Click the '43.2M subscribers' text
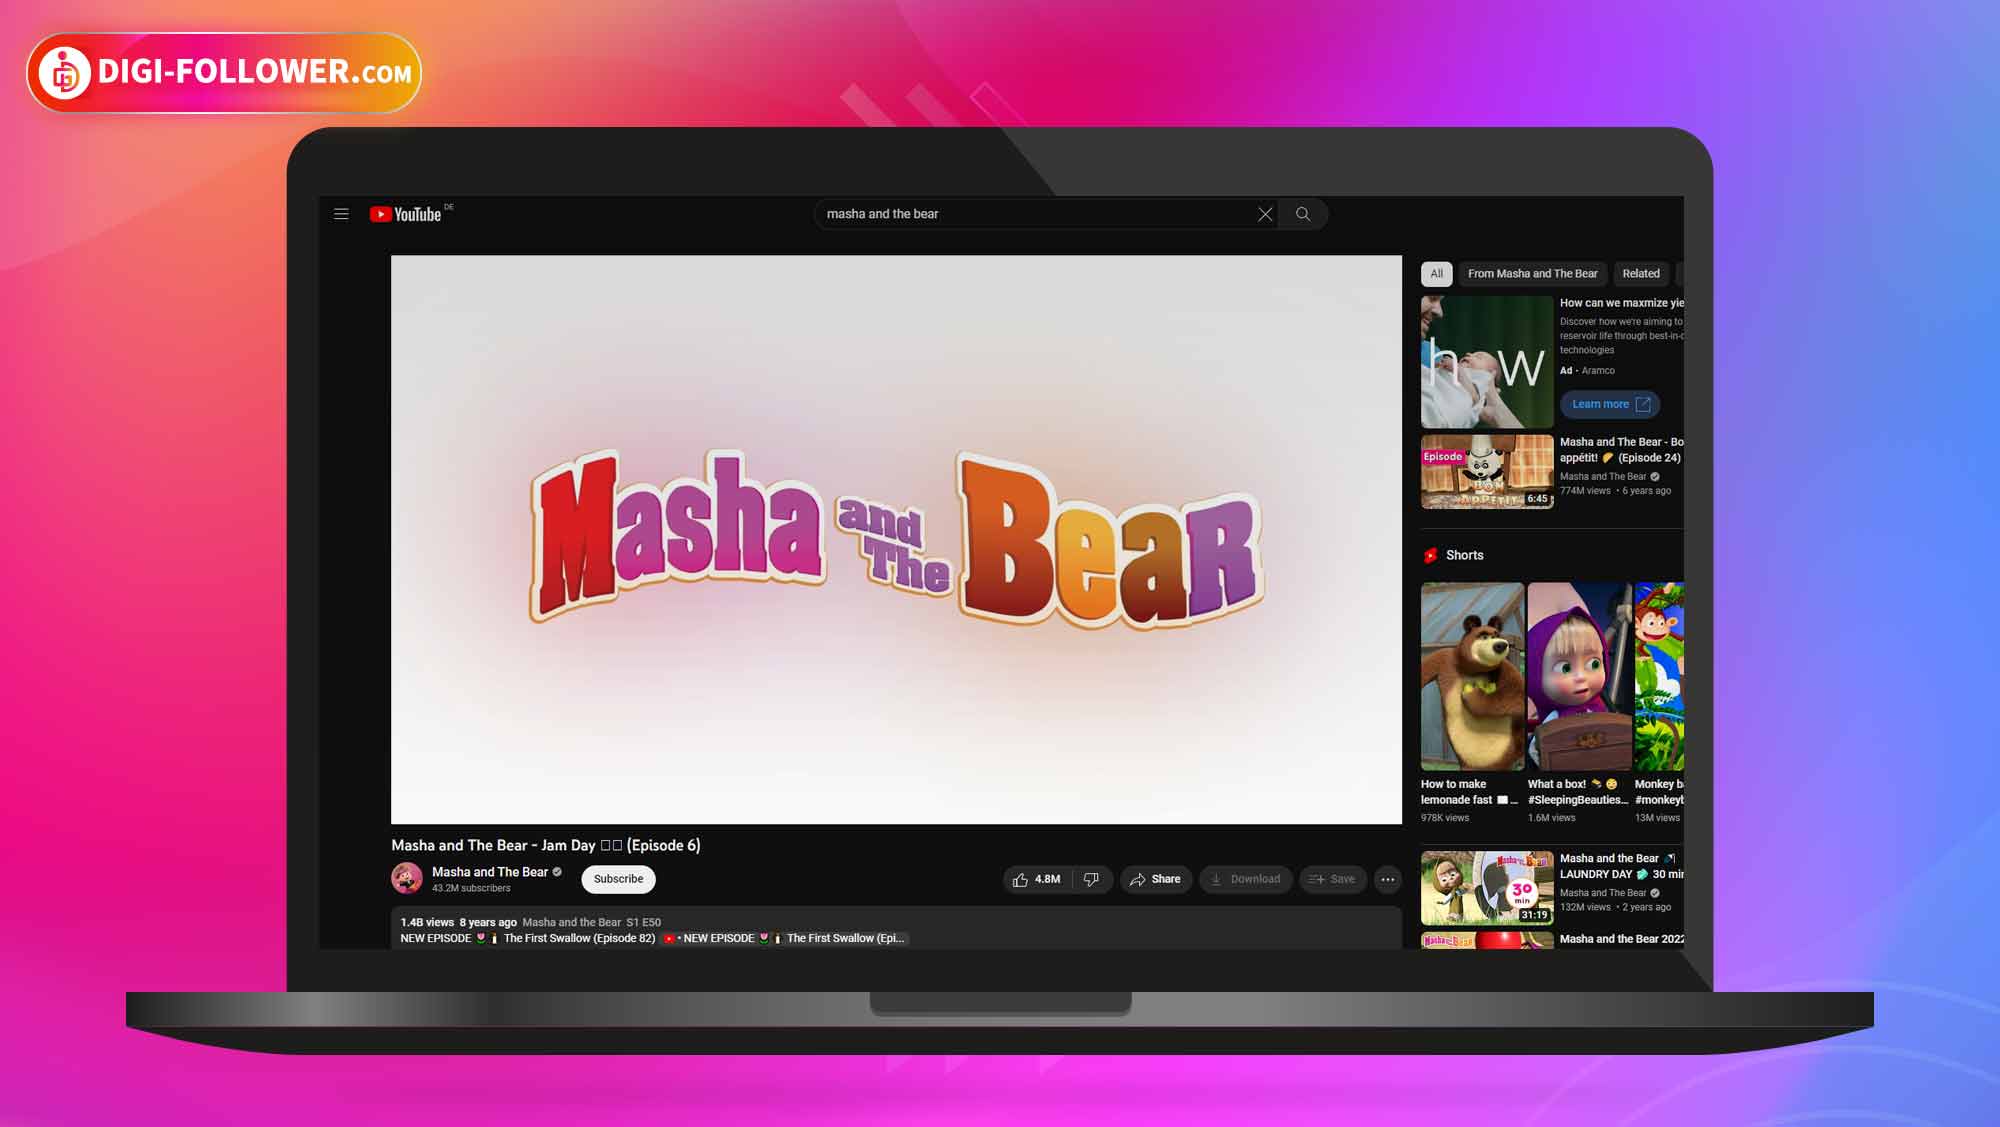This screenshot has width=2000, height=1127. coord(471,888)
